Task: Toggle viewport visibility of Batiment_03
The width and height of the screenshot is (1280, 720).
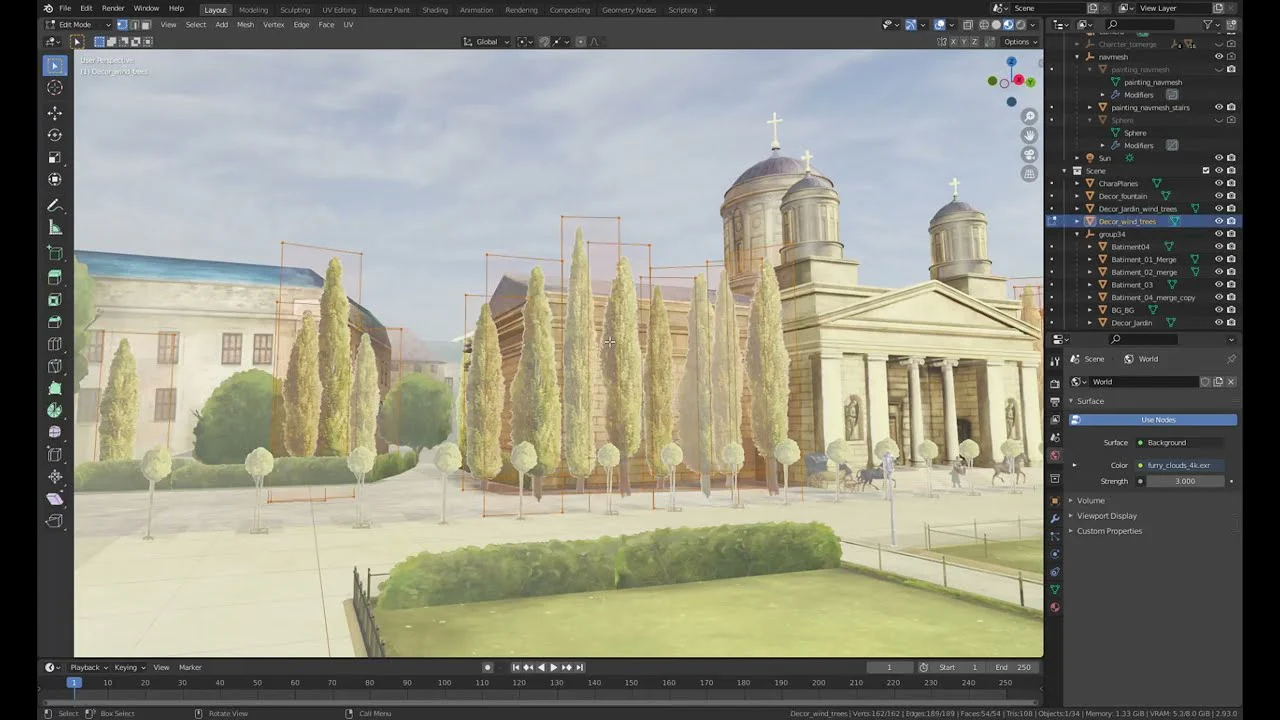Action: [1218, 285]
